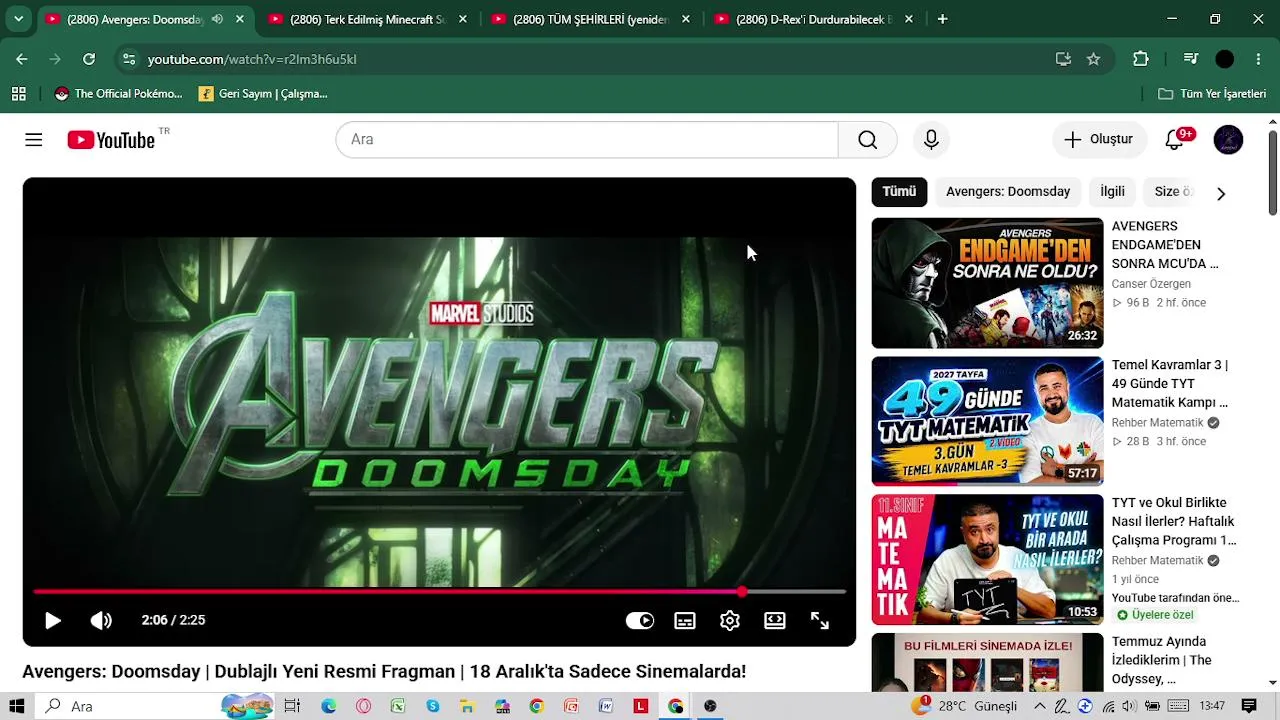
Task: Enter fullscreen video mode
Action: [x=820, y=621]
